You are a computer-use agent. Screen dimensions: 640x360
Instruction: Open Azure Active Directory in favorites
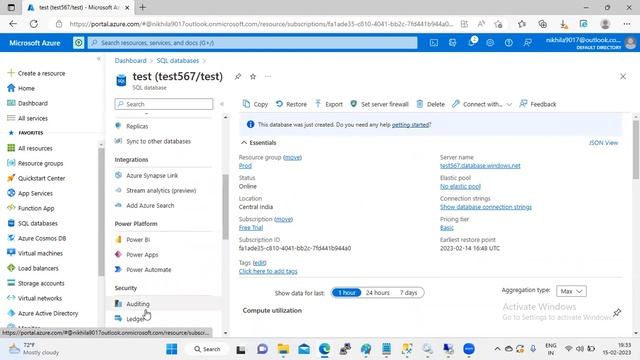(x=43, y=313)
